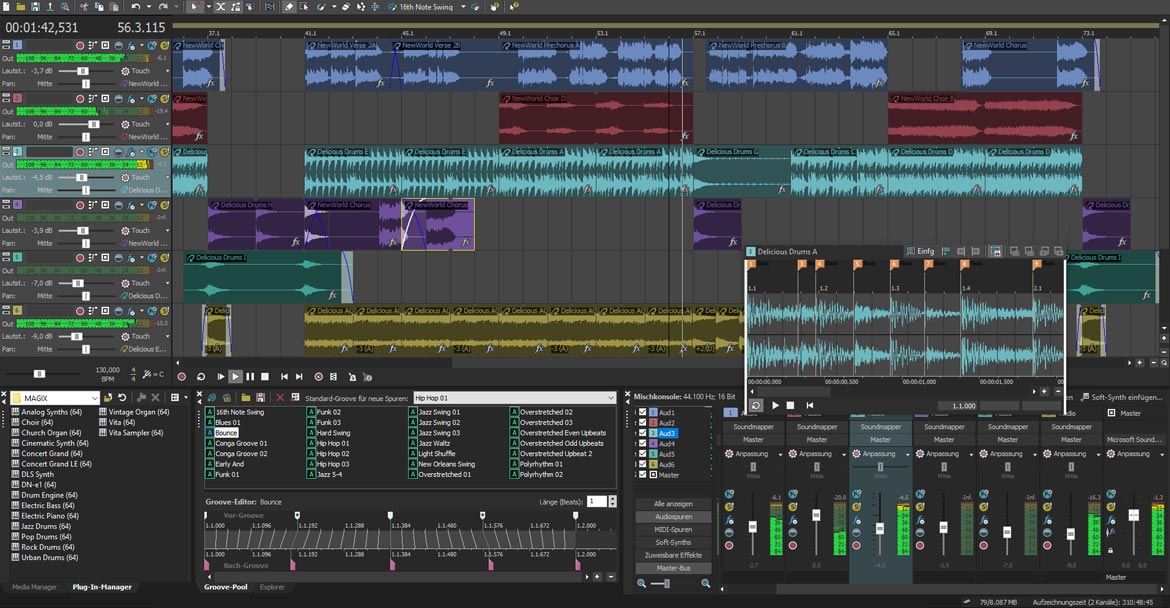Viewport: 1170px width, 608px height.
Task: Open the Explorer tab beside Groove-Pool
Action: (x=272, y=587)
